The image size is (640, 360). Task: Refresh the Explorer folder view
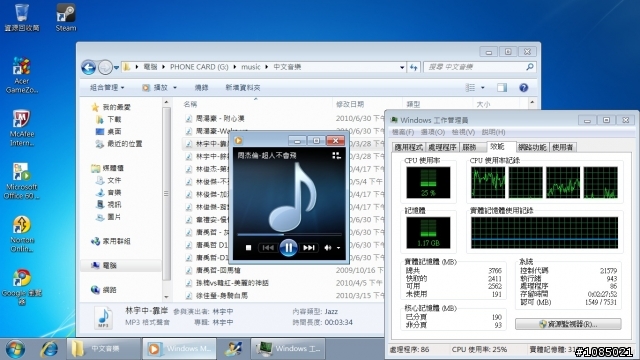tap(413, 67)
